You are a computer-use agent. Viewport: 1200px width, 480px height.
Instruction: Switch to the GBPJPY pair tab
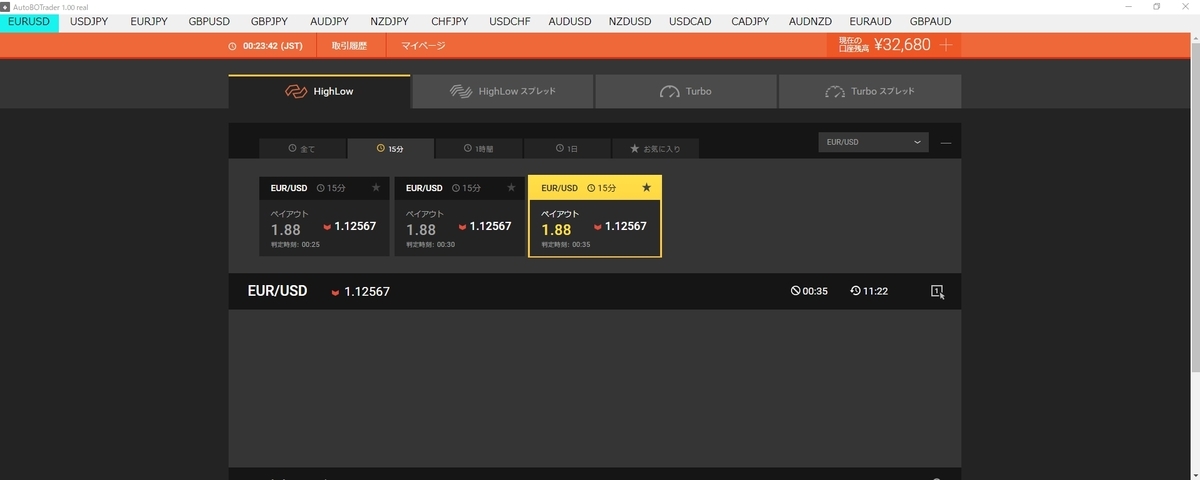[x=270, y=21]
